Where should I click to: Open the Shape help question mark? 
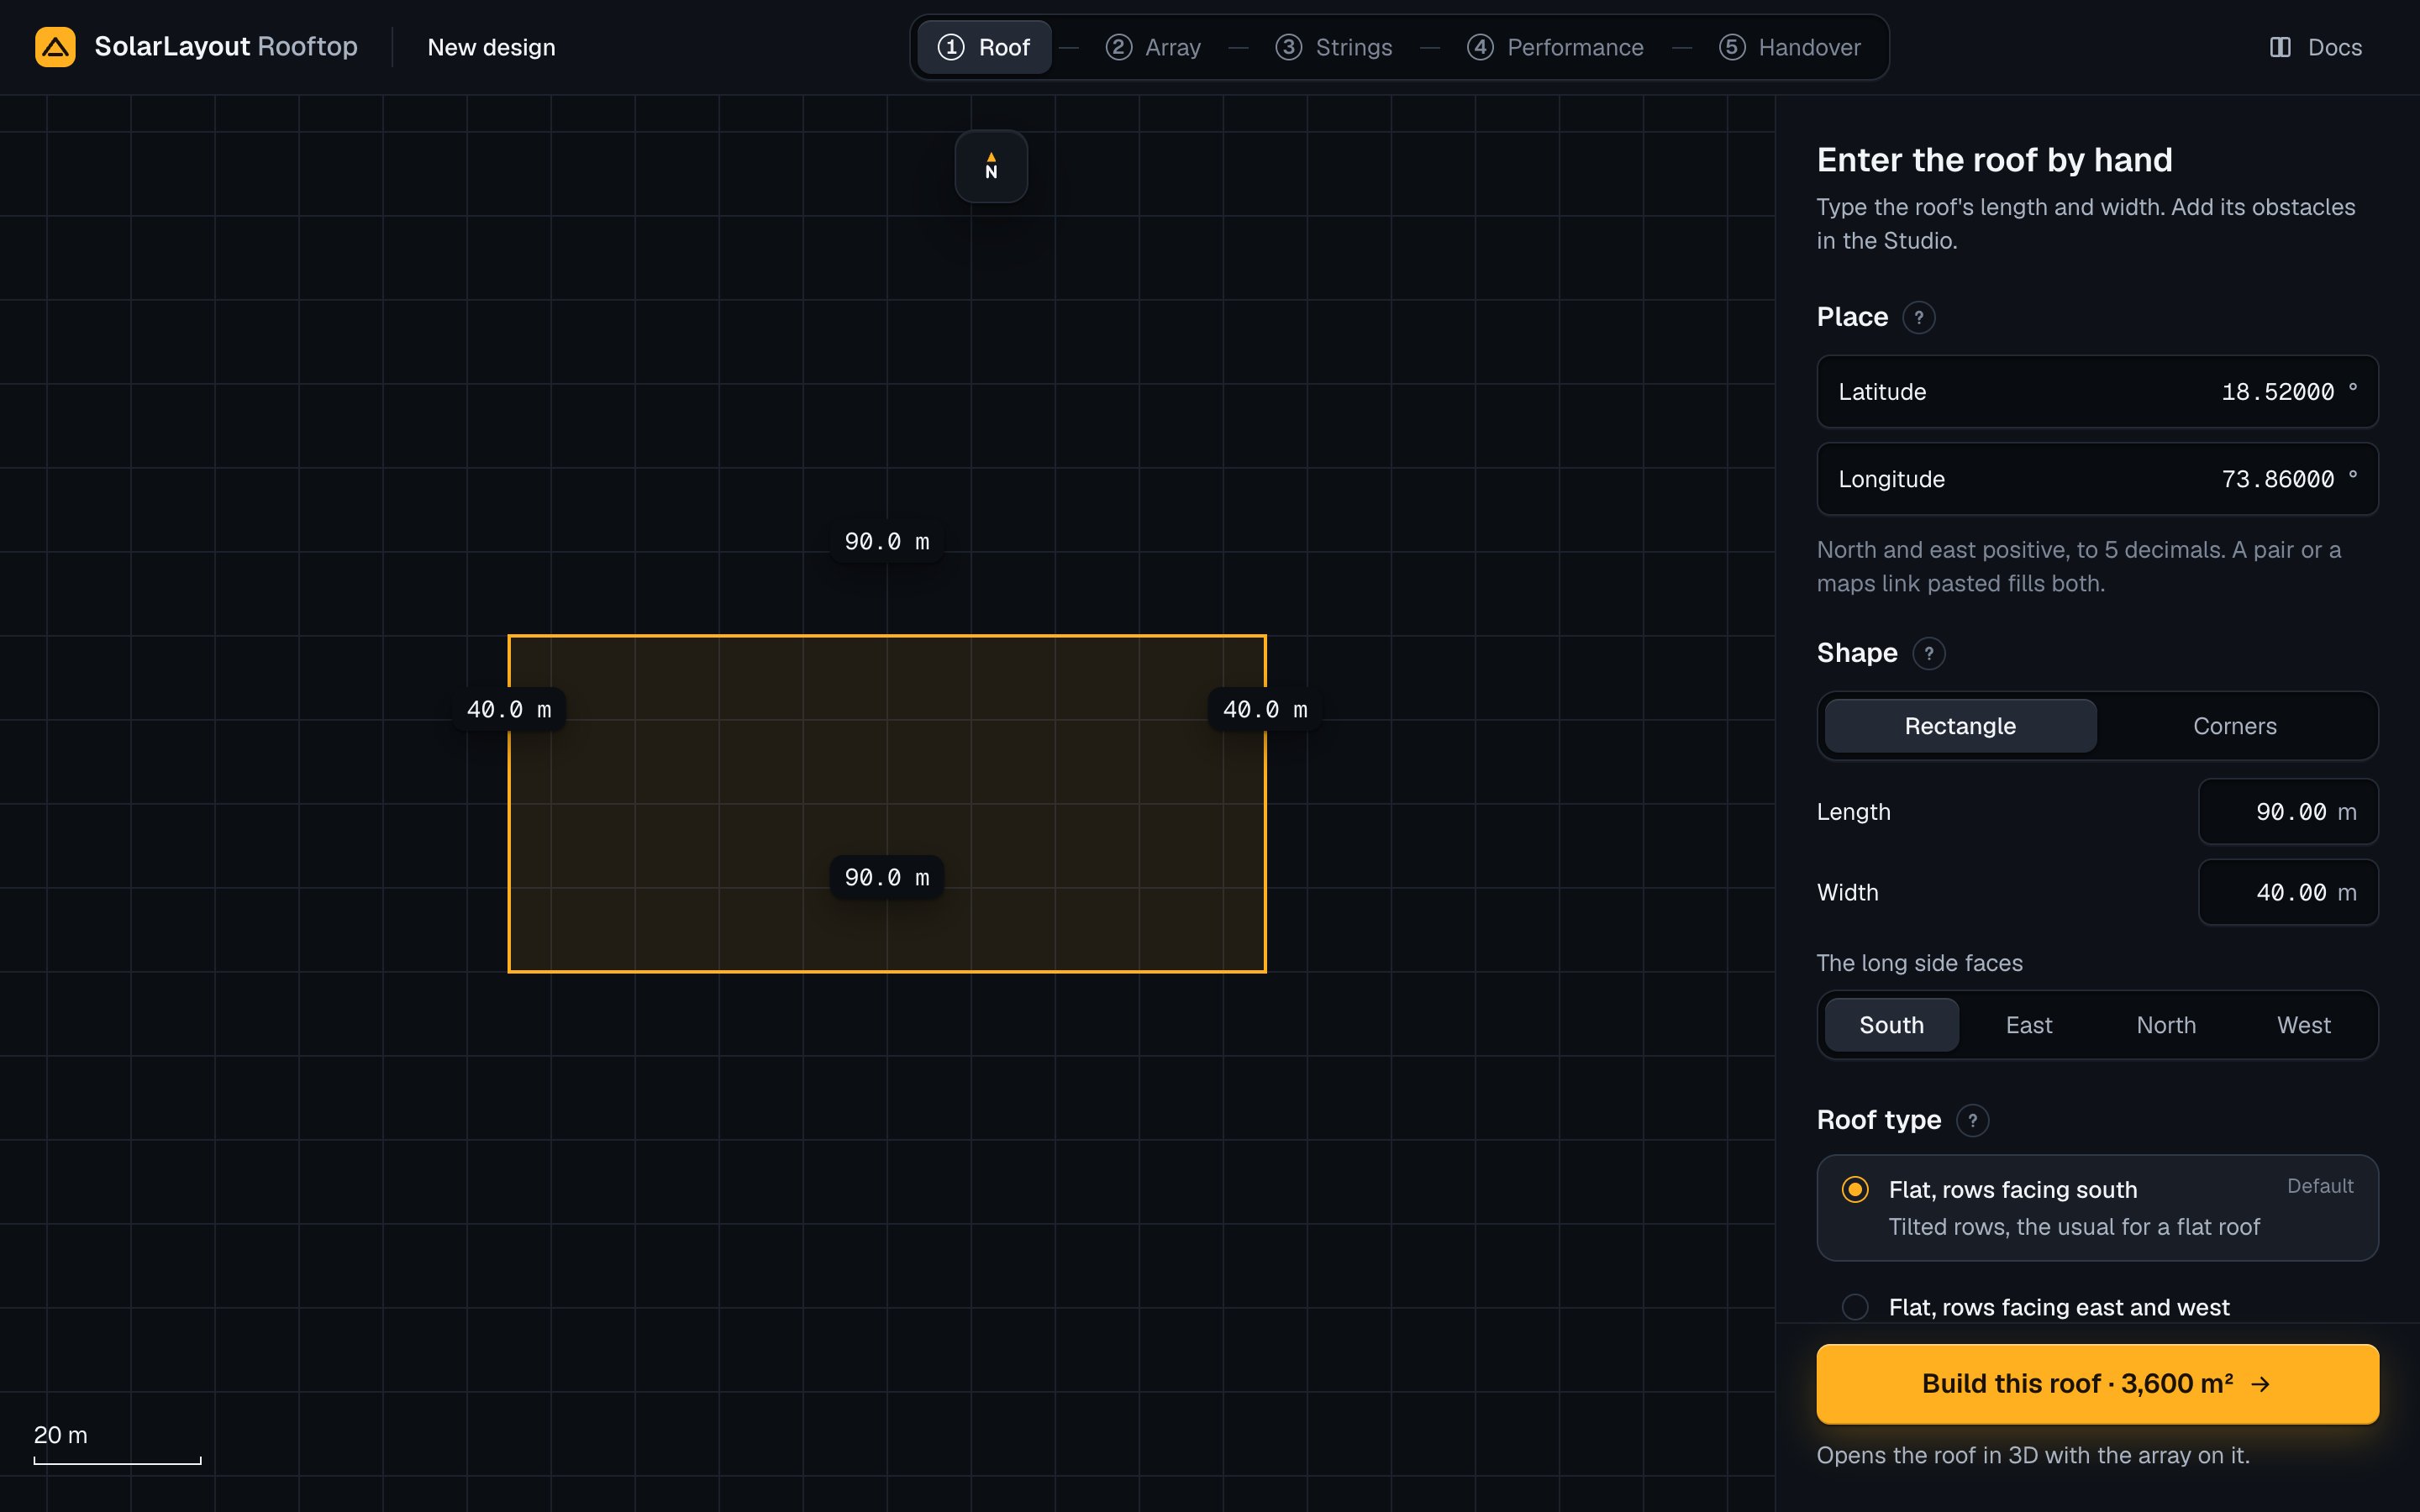pos(1929,653)
